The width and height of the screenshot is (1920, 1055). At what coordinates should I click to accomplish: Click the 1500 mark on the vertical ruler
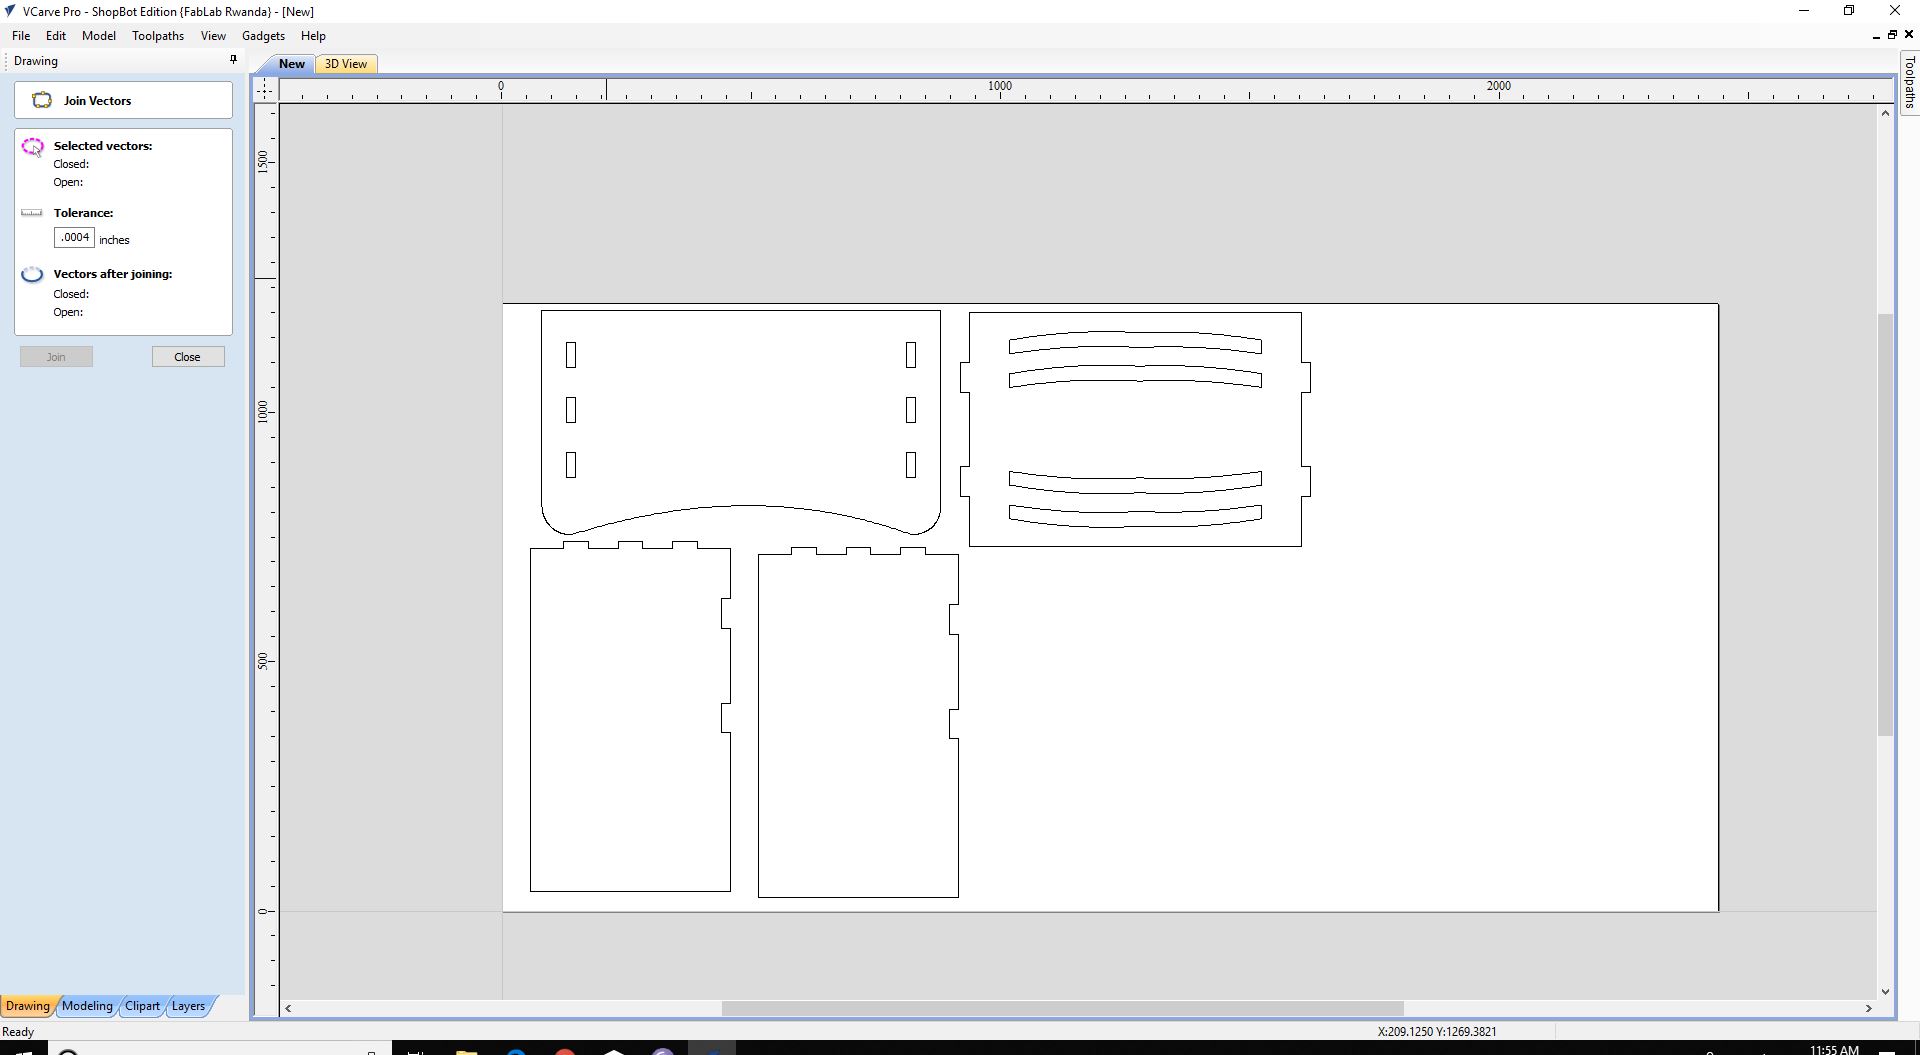263,161
